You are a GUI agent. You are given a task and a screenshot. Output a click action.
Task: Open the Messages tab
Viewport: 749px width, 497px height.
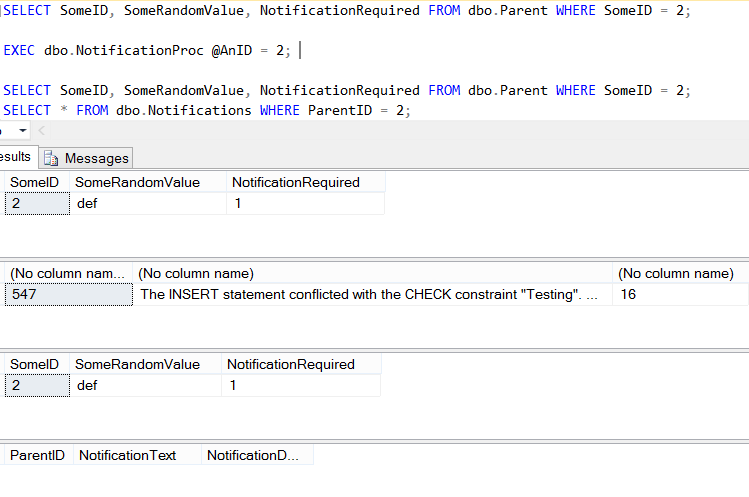pos(86,158)
